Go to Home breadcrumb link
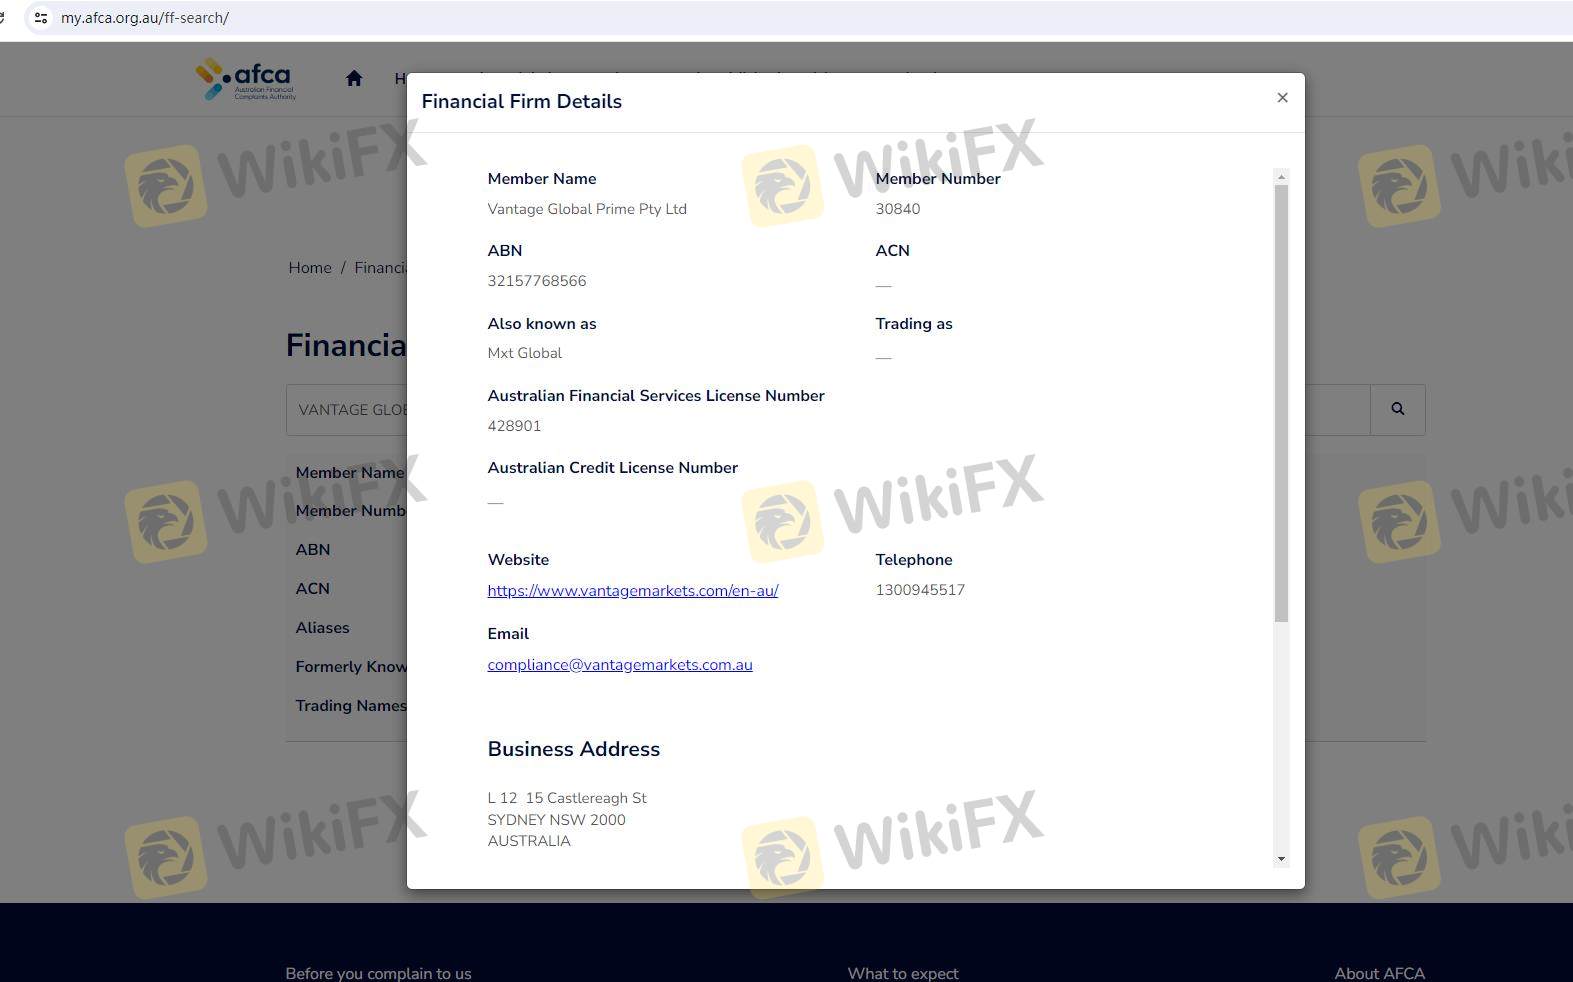The height and width of the screenshot is (982, 1573). (x=309, y=268)
